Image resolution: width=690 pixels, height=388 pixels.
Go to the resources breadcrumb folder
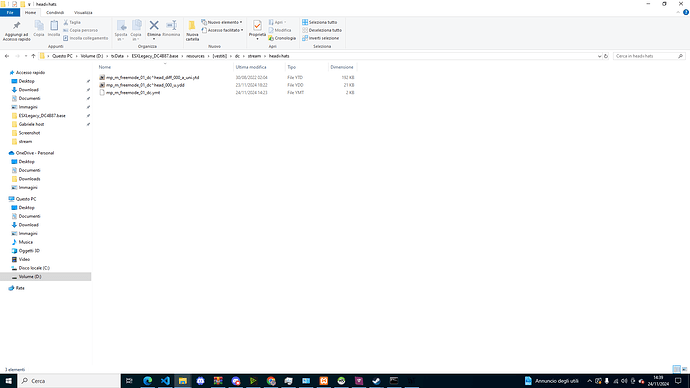point(195,56)
